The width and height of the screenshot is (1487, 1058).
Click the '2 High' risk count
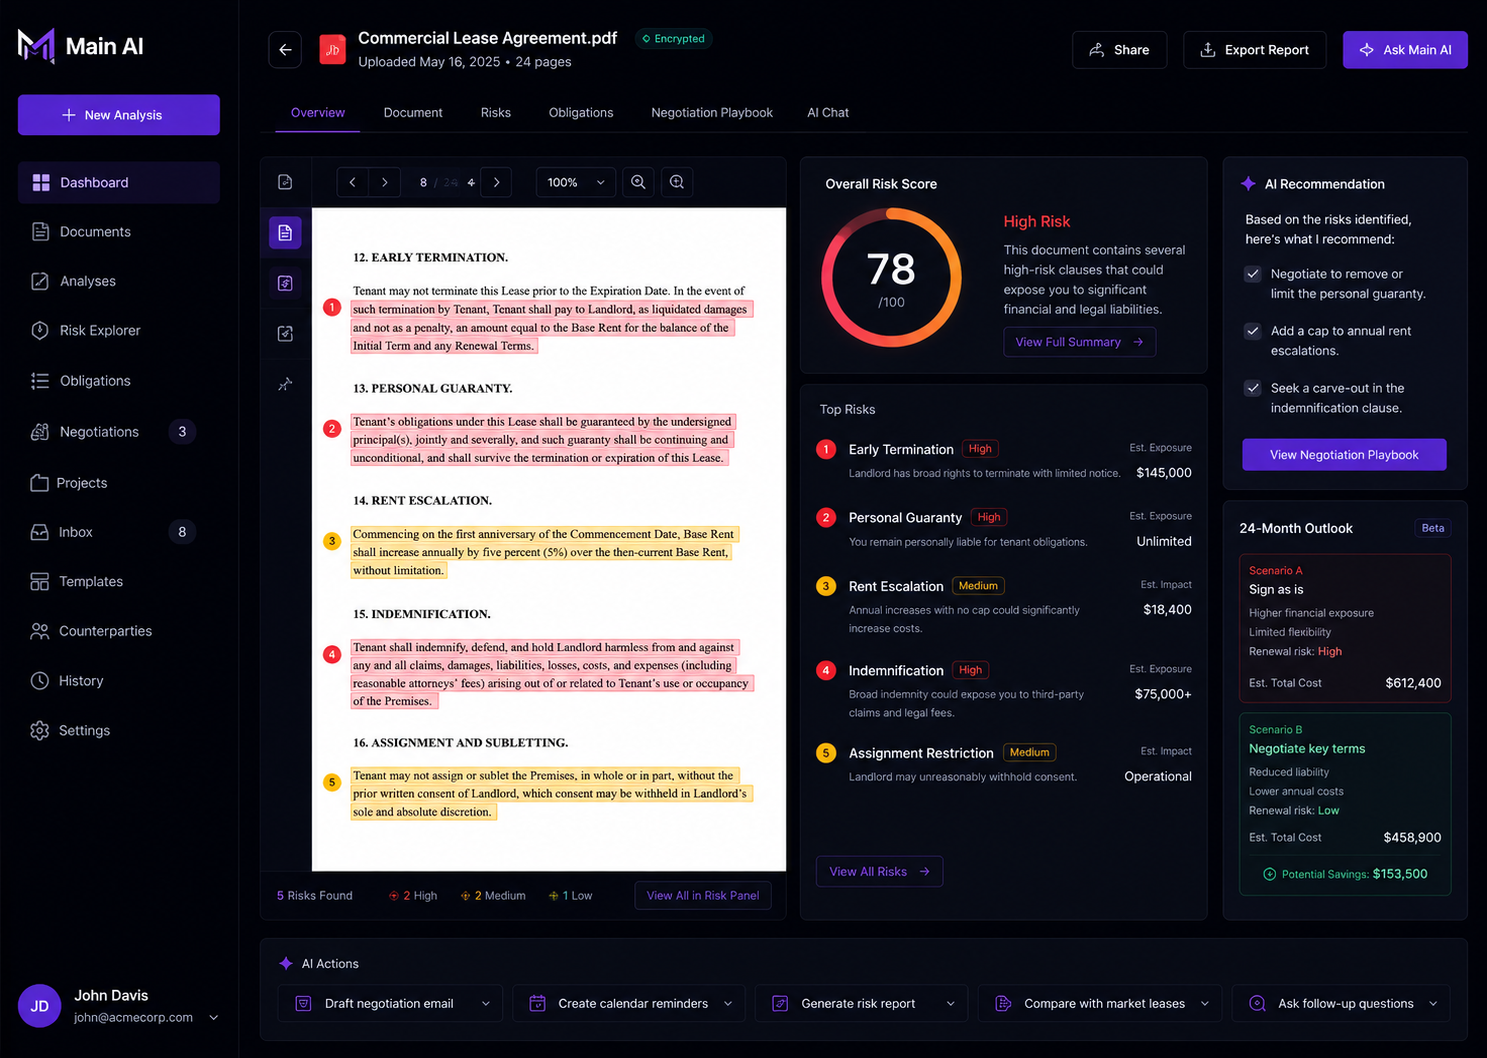click(x=413, y=896)
